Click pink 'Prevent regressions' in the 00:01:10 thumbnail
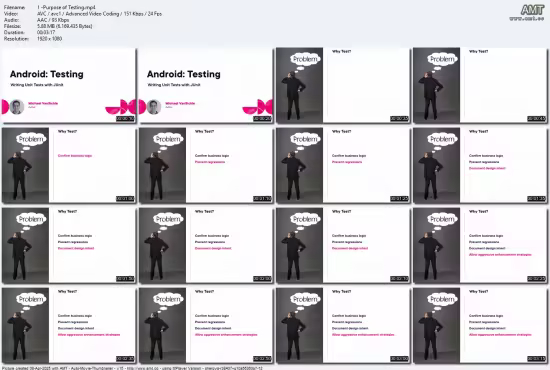550x370 pixels. 210,162
